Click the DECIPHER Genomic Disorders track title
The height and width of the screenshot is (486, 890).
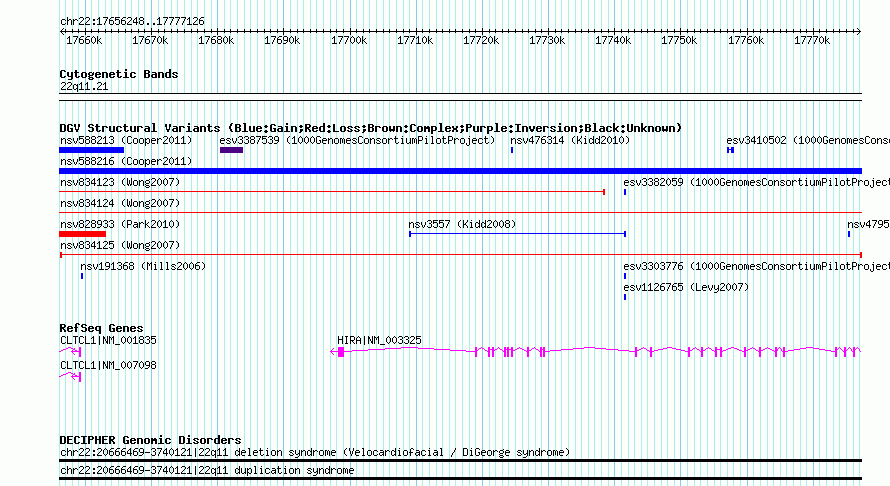pyautogui.click(x=150, y=440)
